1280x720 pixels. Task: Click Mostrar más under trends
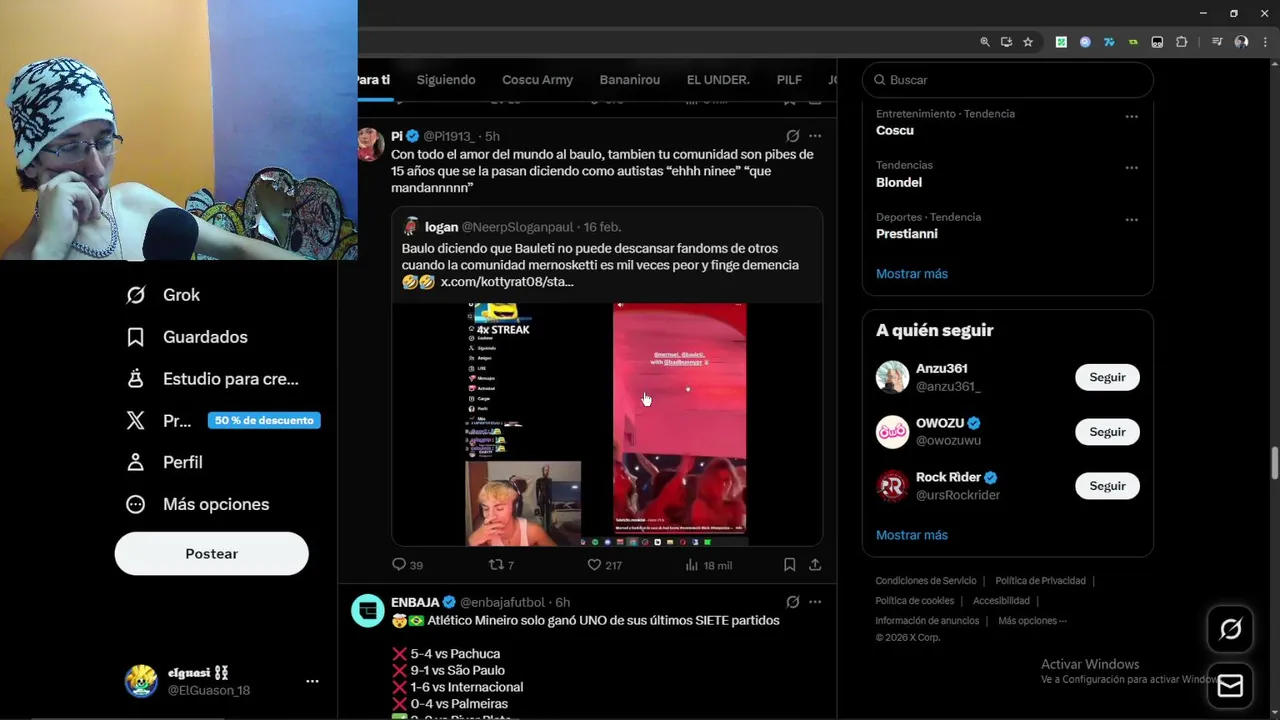coord(912,274)
